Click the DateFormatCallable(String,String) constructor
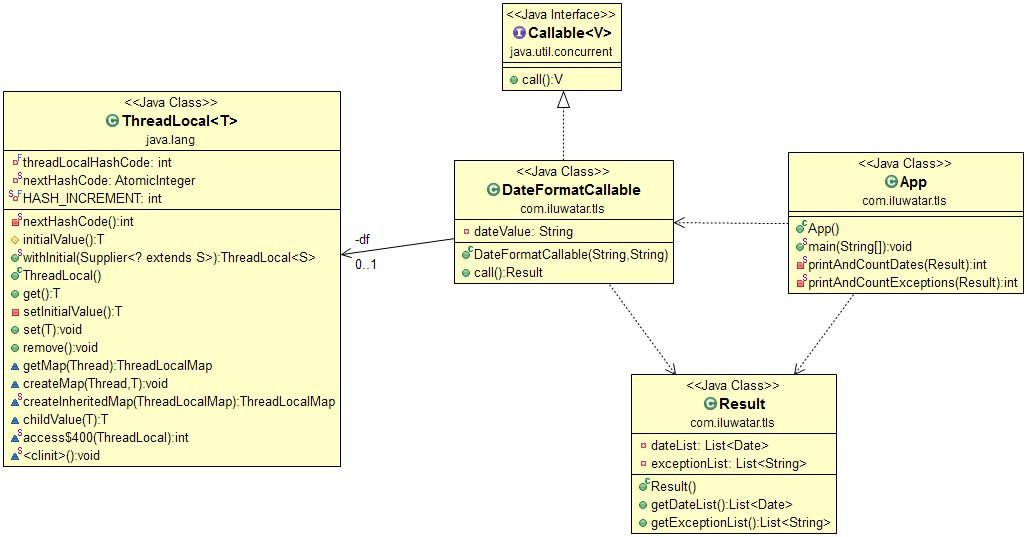Image resolution: width=1027 pixels, height=537 pixels. [x=570, y=254]
